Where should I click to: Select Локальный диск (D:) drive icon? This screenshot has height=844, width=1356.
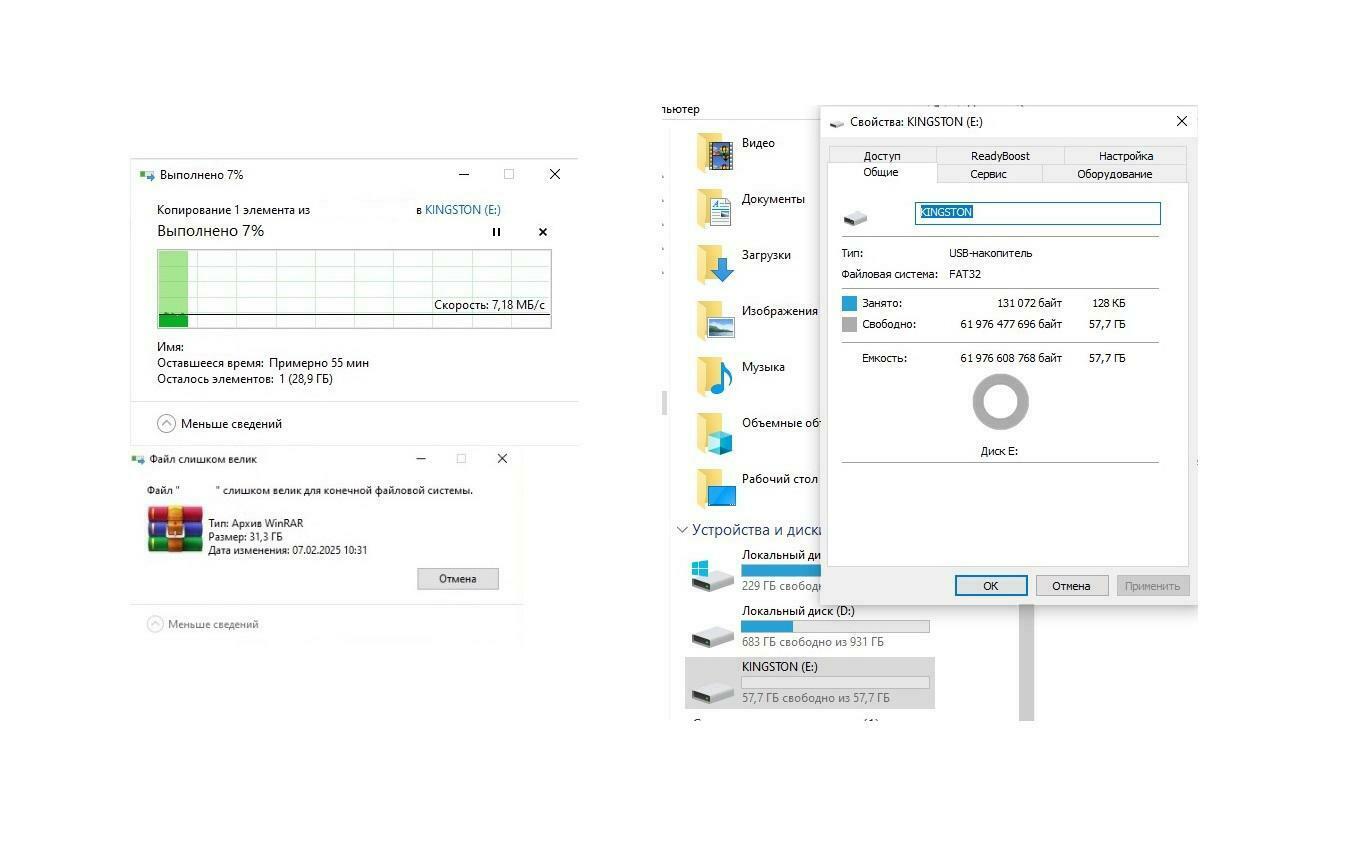[x=713, y=634]
